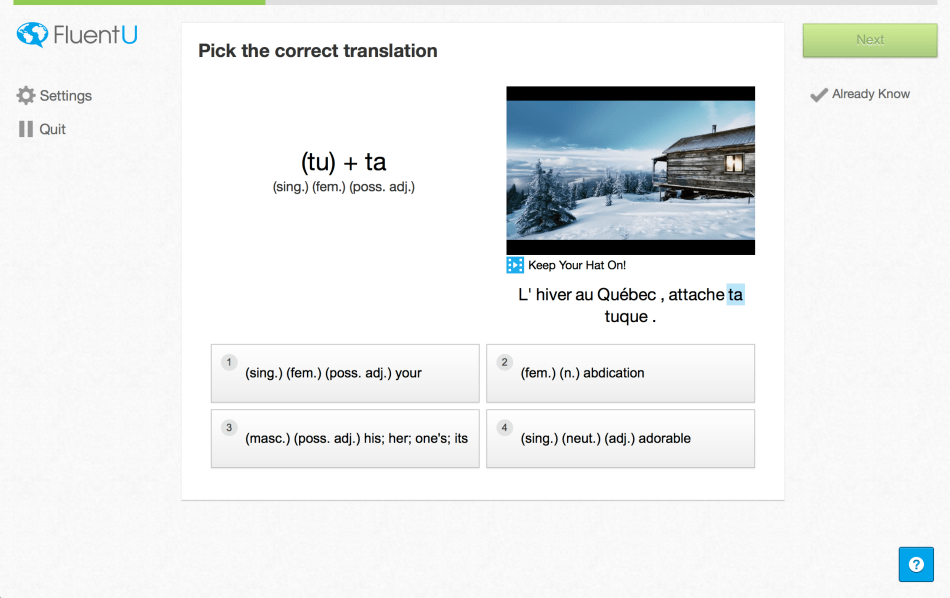950x598 pixels.
Task: Click the green lesson progress bar
Action: [132, 2]
